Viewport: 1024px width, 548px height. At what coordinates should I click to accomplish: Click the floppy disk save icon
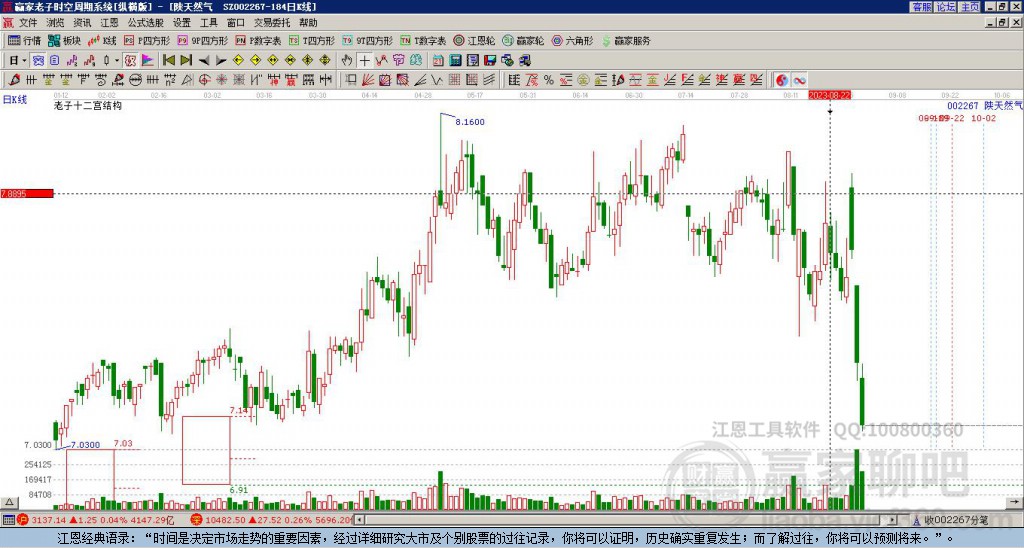[490, 61]
